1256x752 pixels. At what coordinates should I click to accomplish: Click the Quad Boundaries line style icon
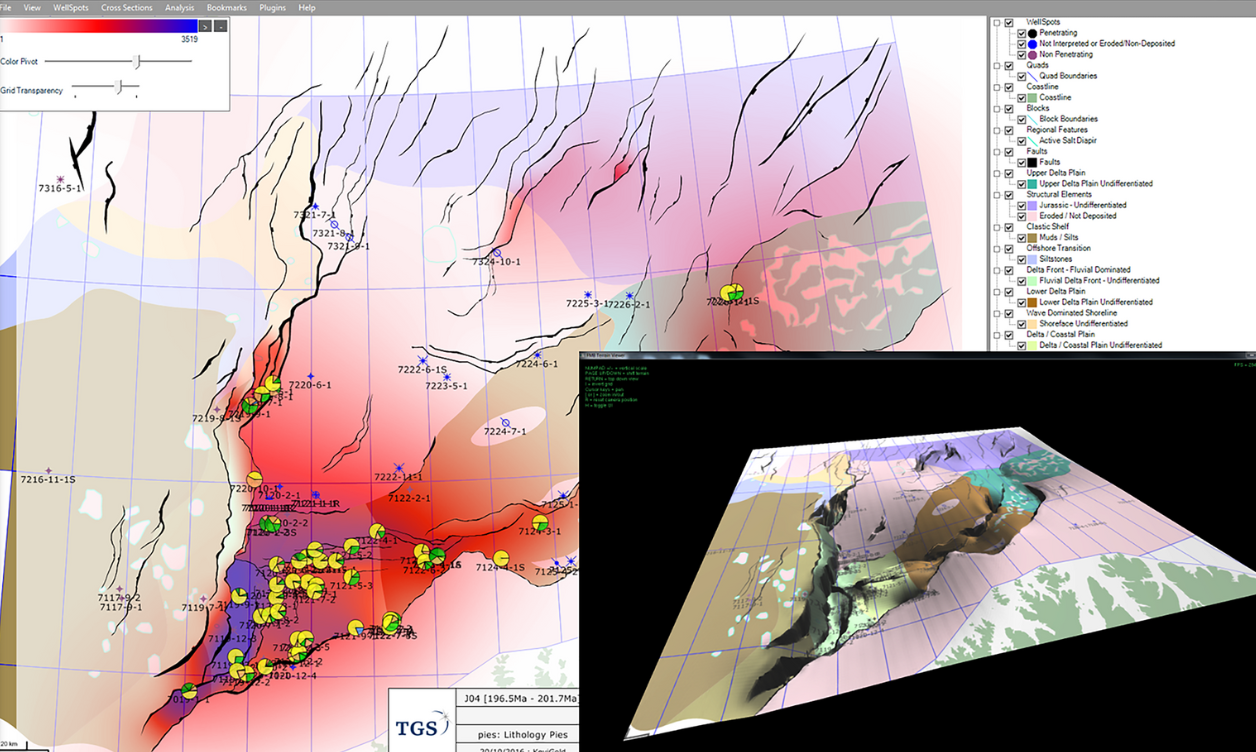click(x=1032, y=76)
